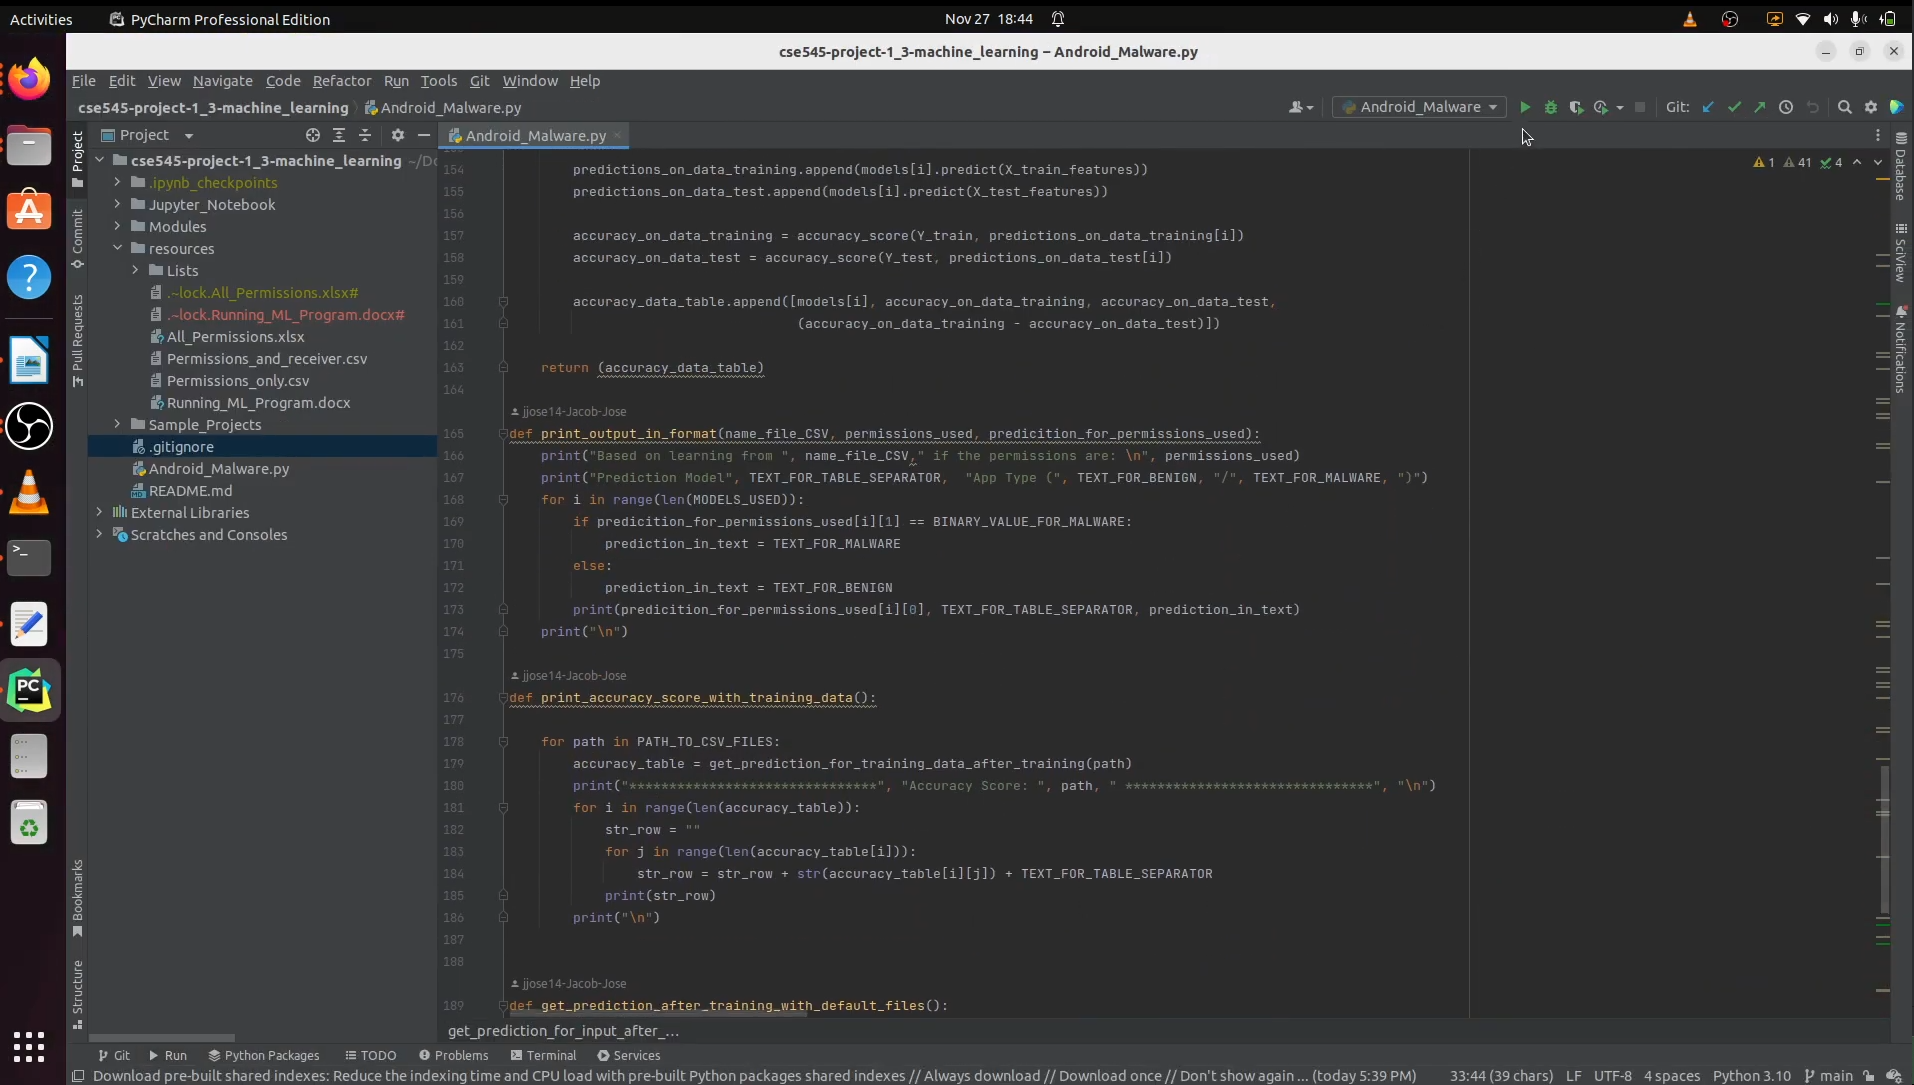Screen dimensions: 1914x1085
Task: Open the Android_Malware run configuration dropdown
Action: (x=1419, y=107)
